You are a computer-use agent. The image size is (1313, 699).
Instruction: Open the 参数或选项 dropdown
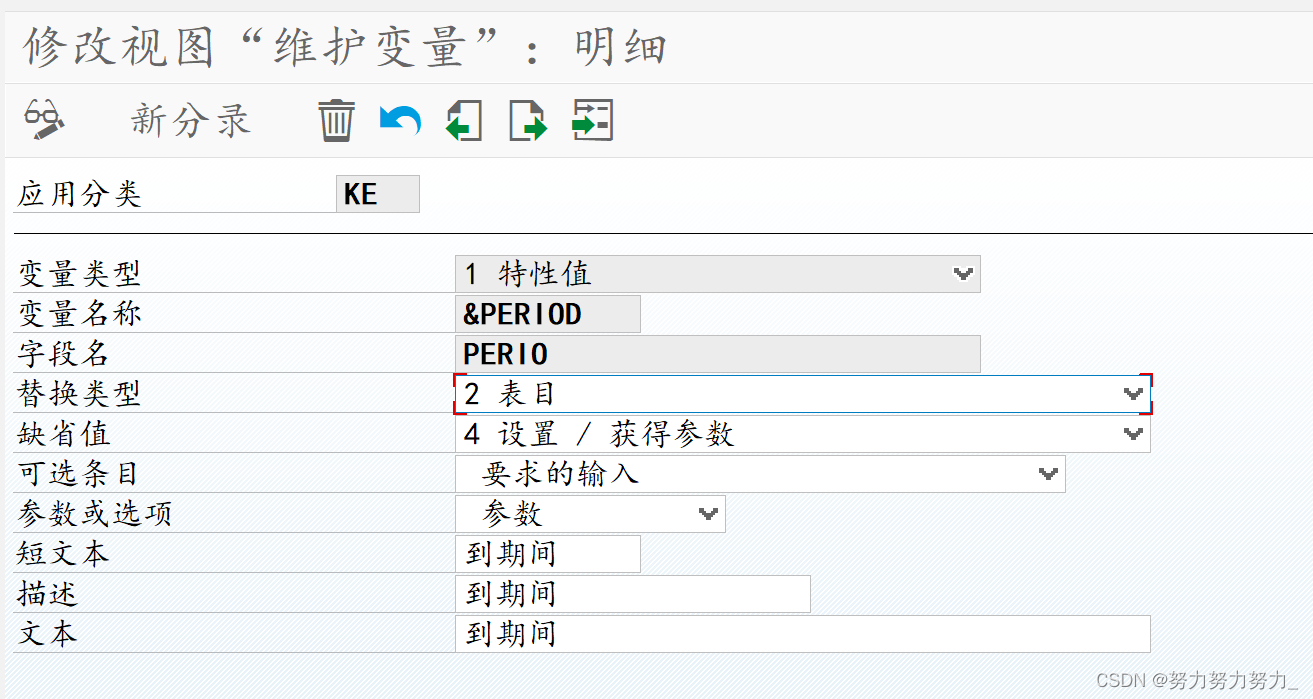pos(707,513)
